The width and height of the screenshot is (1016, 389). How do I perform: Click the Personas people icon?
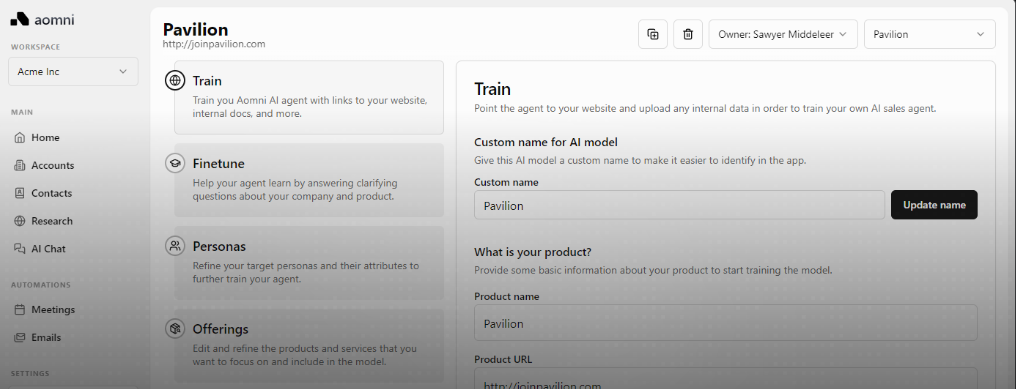[x=175, y=246]
